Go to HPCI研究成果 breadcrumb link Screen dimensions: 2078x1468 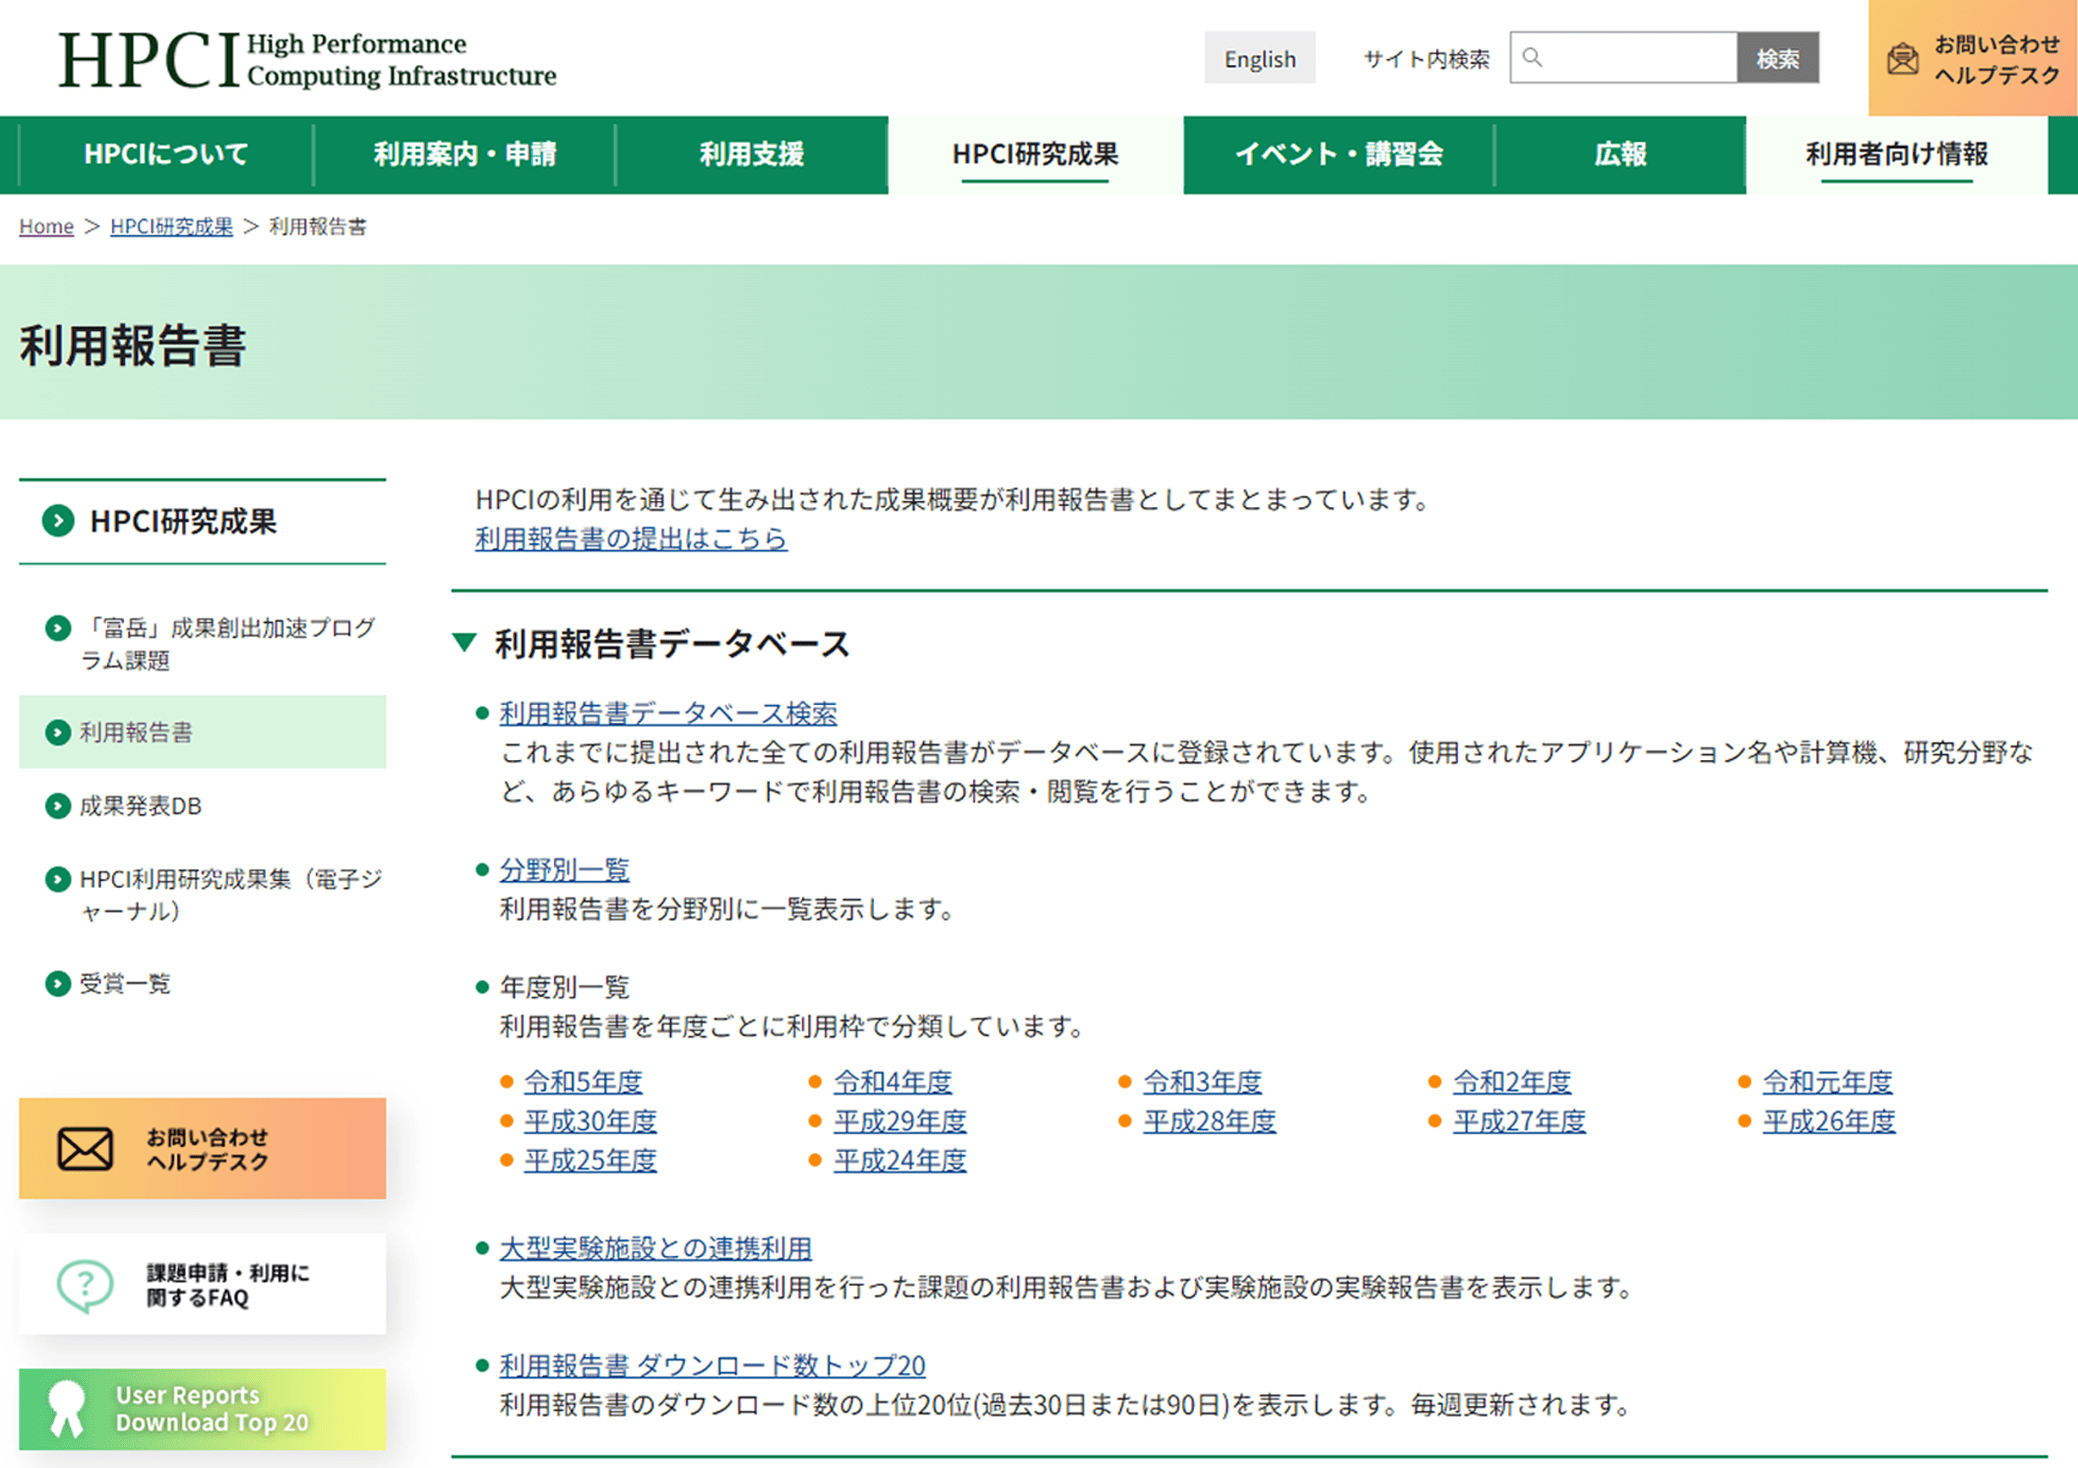pos(171,226)
